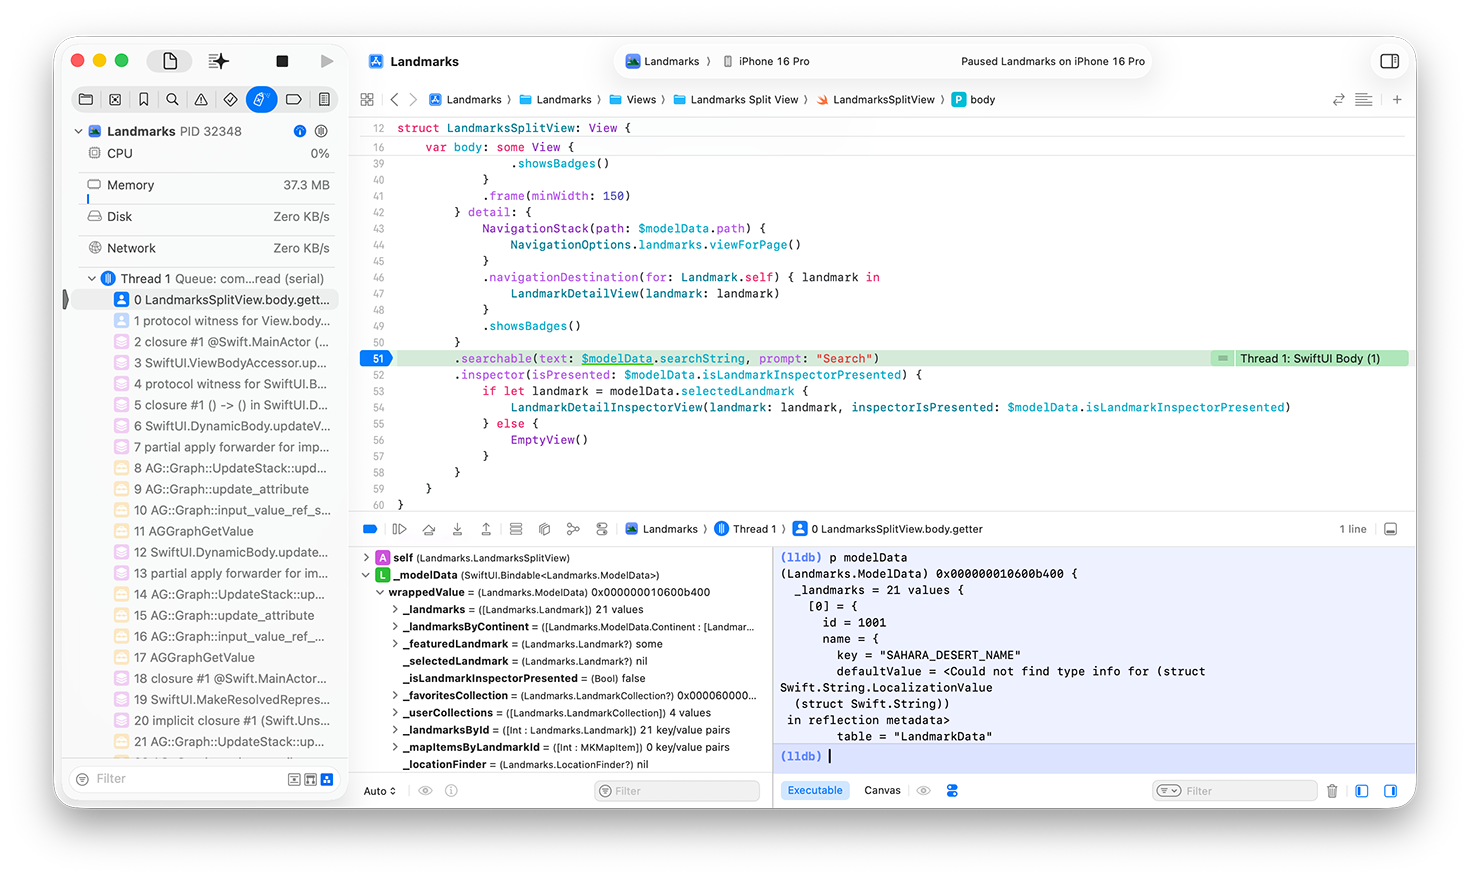Collapse the Thread 1 stack frames
This screenshot has height=879, width=1470.
pyautogui.click(x=92, y=279)
